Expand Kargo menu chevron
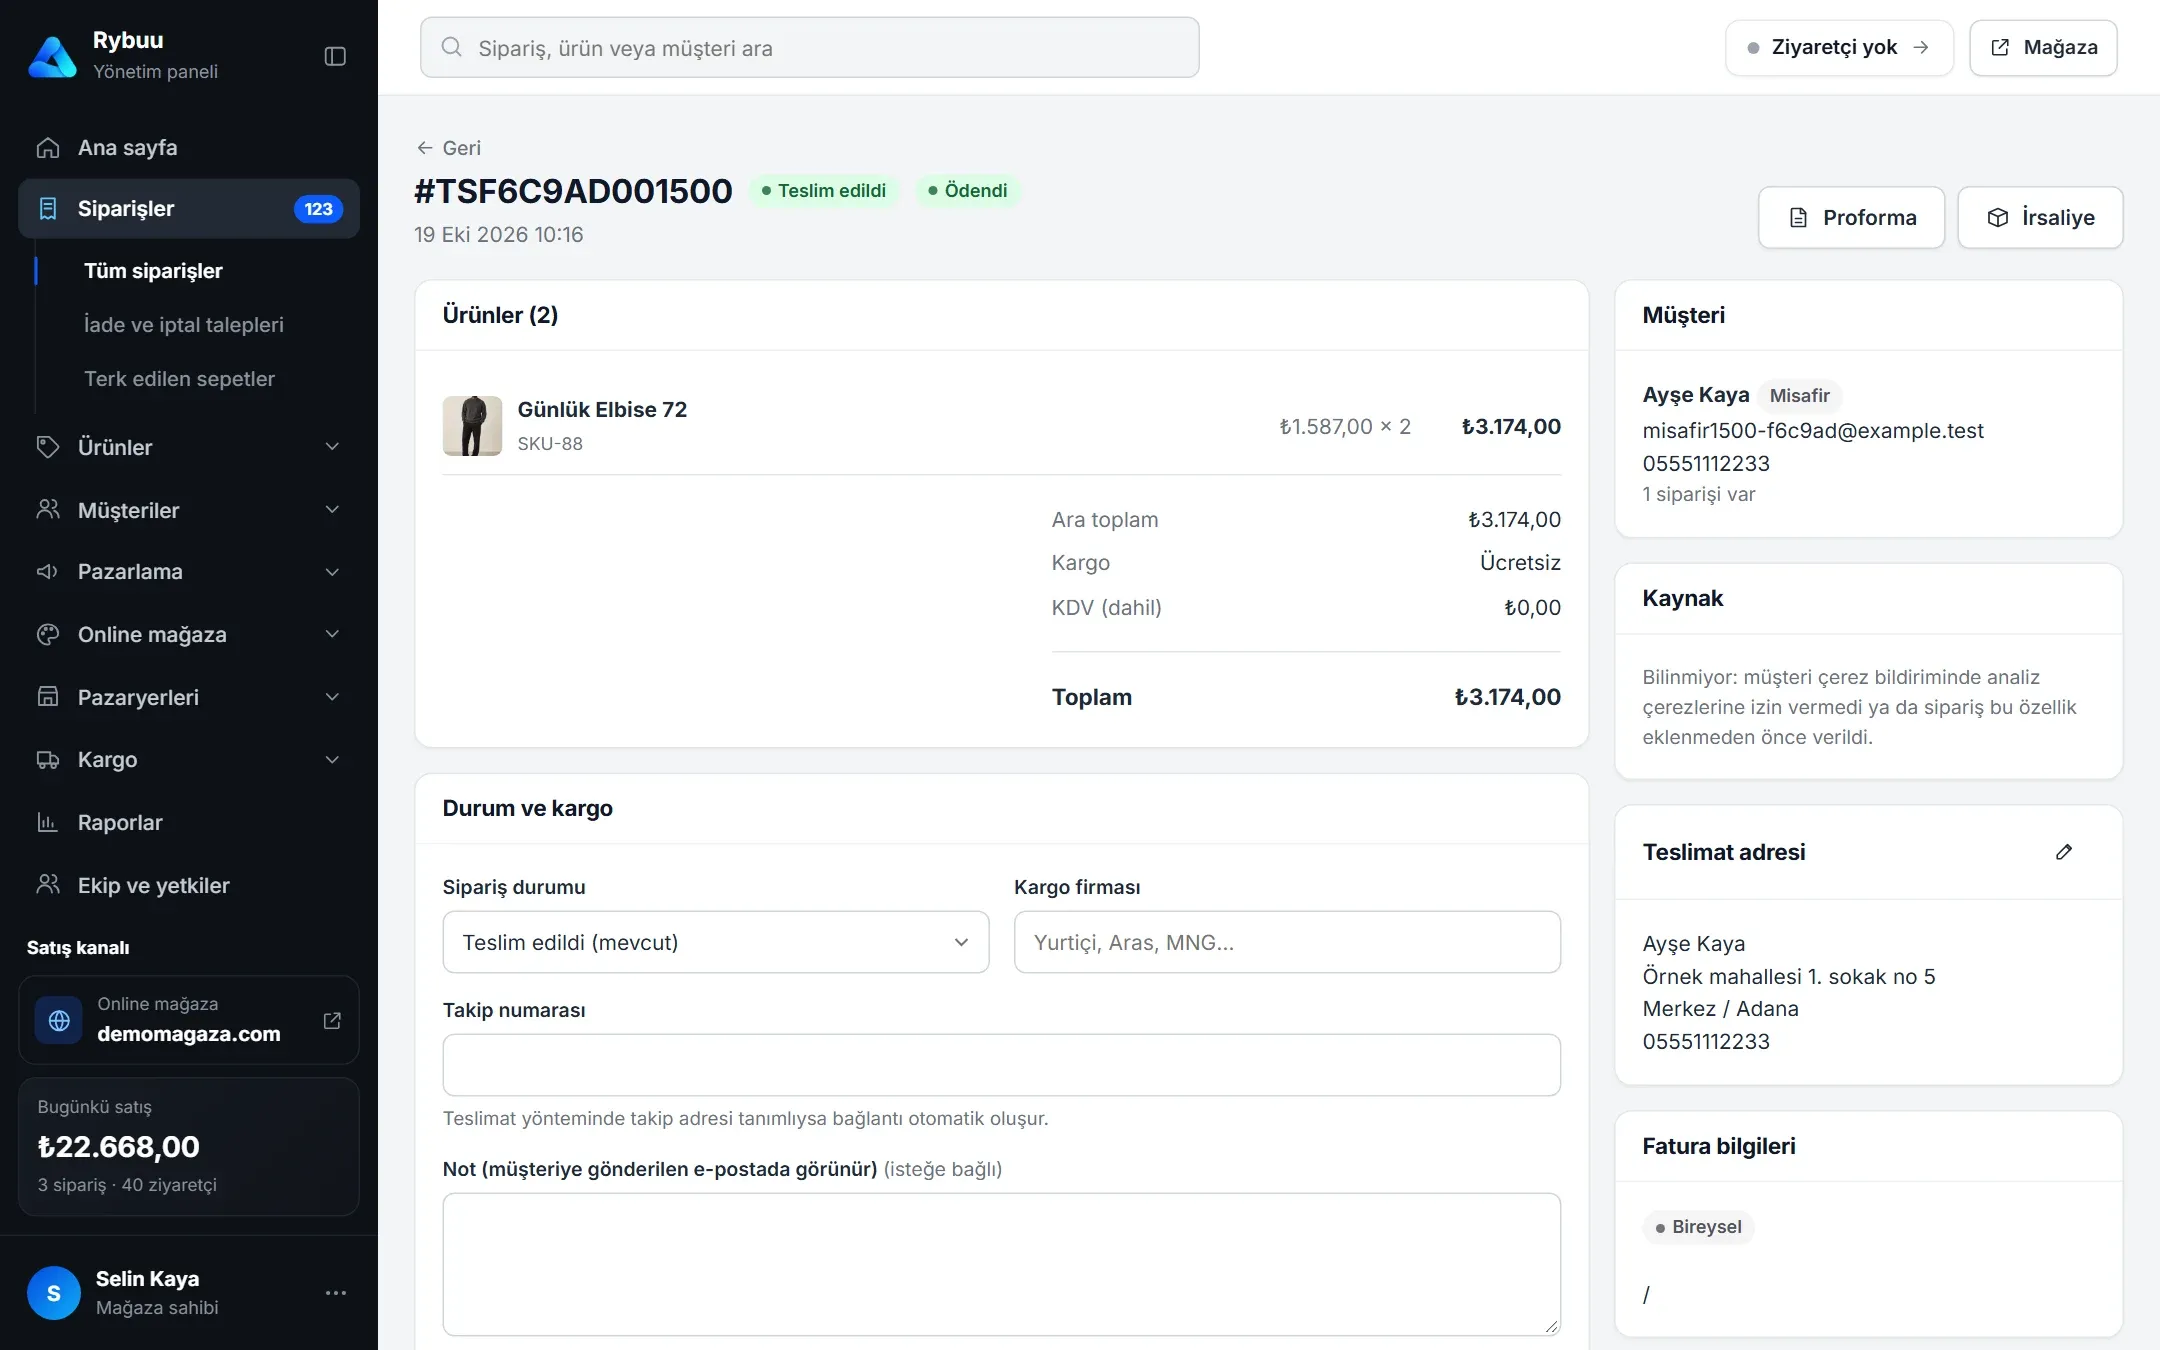Viewport: 2160px width, 1350px height. [x=332, y=760]
